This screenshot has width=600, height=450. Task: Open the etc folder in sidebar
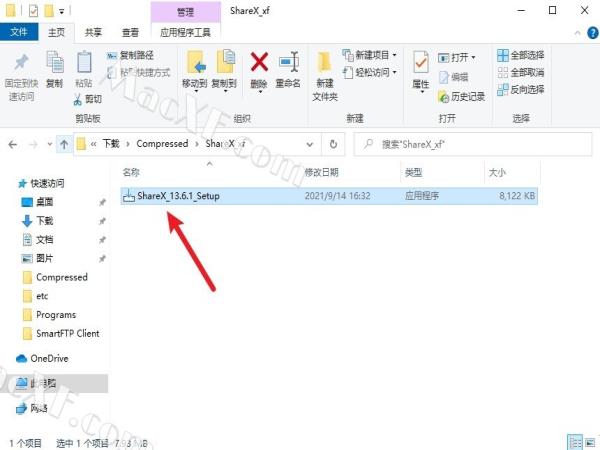point(36,296)
